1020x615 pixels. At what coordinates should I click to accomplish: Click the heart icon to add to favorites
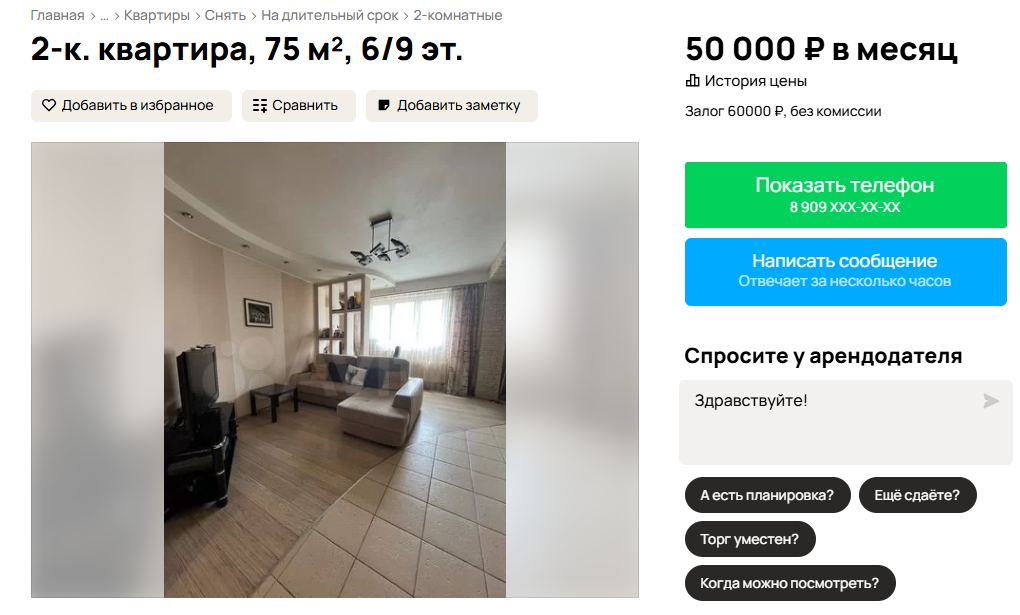[x=49, y=105]
